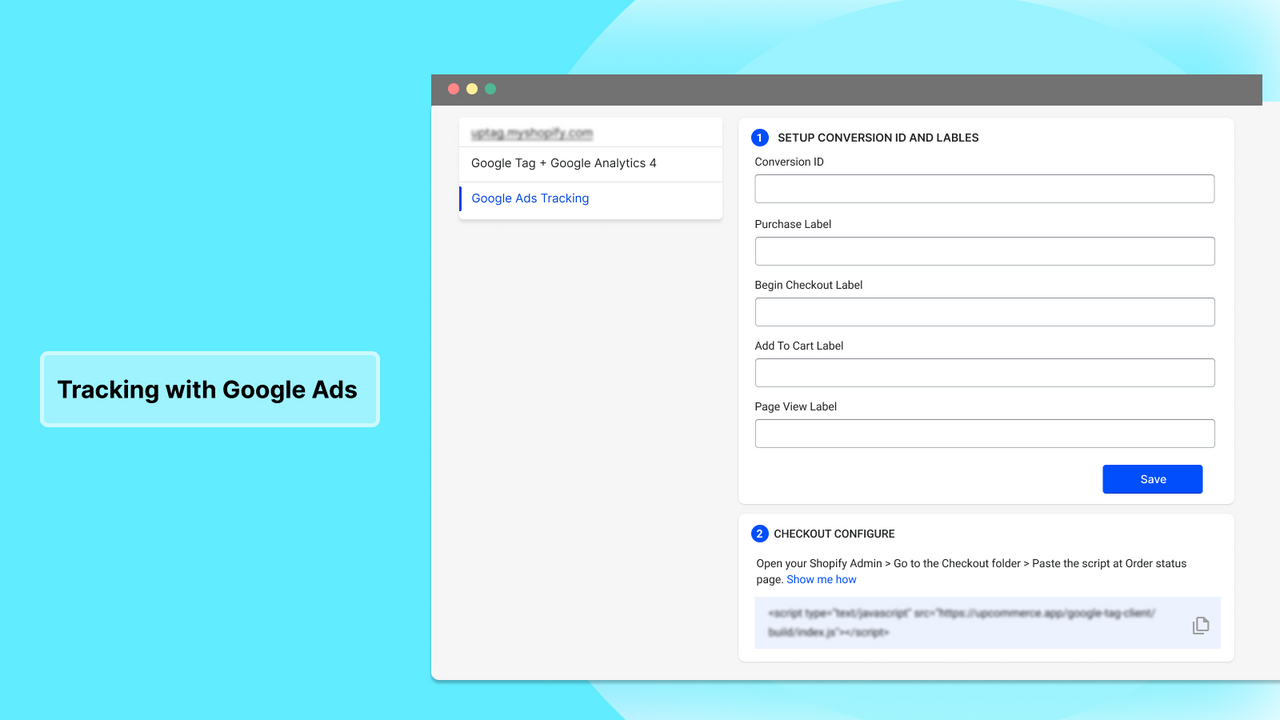This screenshot has width=1280, height=720.
Task: Click the green maximize window dot
Action: tap(490, 89)
